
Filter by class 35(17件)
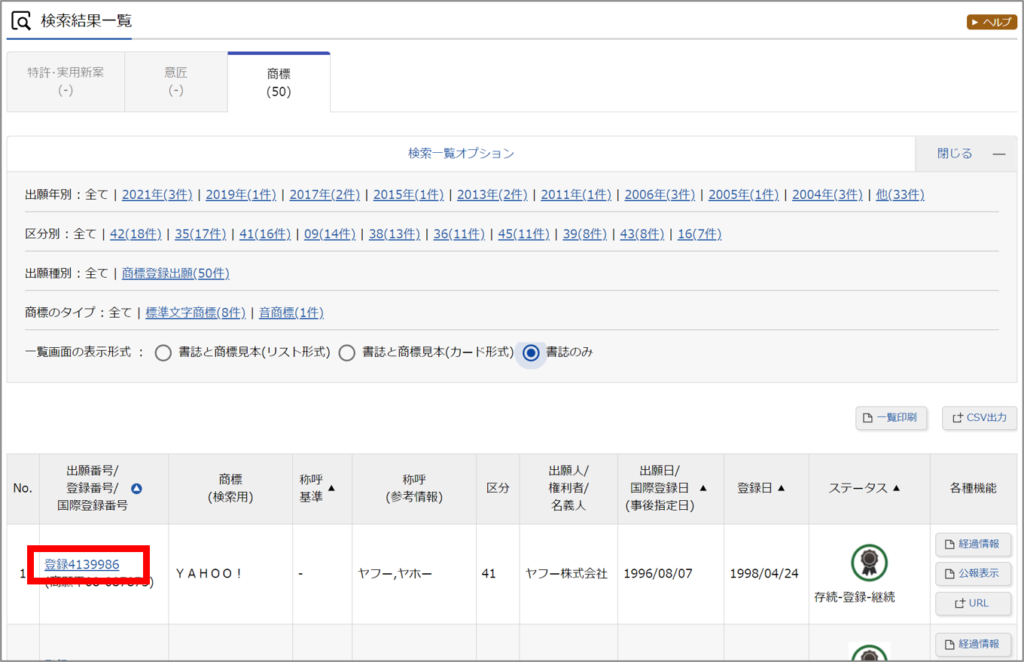(200, 234)
